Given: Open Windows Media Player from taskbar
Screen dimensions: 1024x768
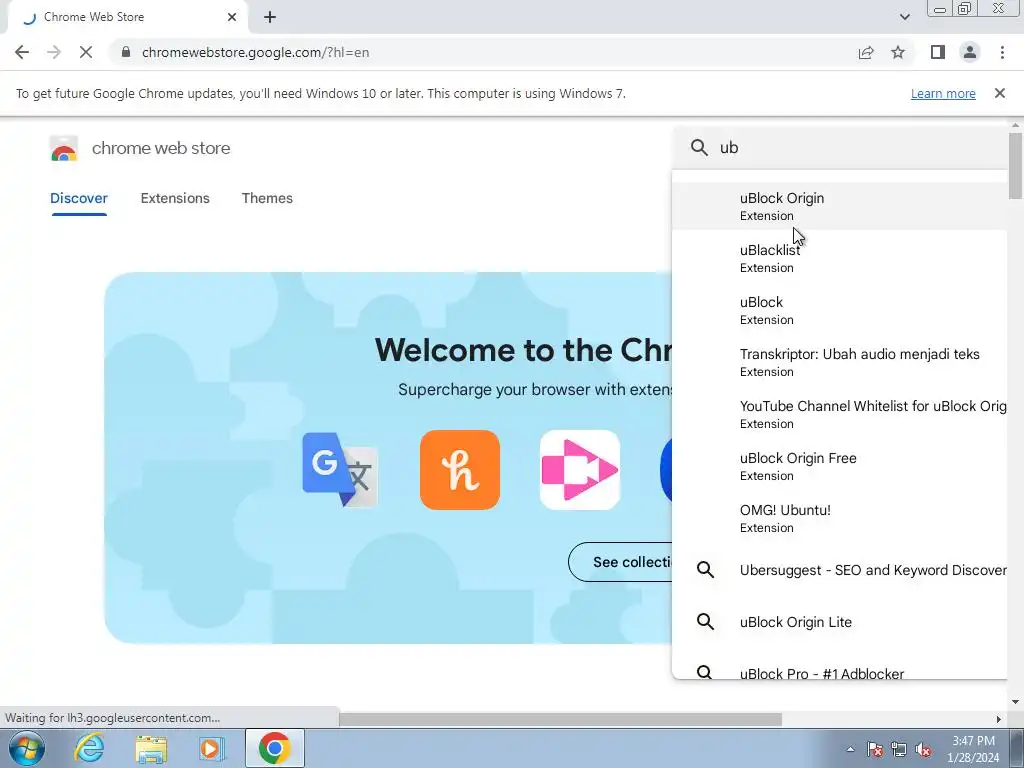Looking at the screenshot, I should click(212, 748).
